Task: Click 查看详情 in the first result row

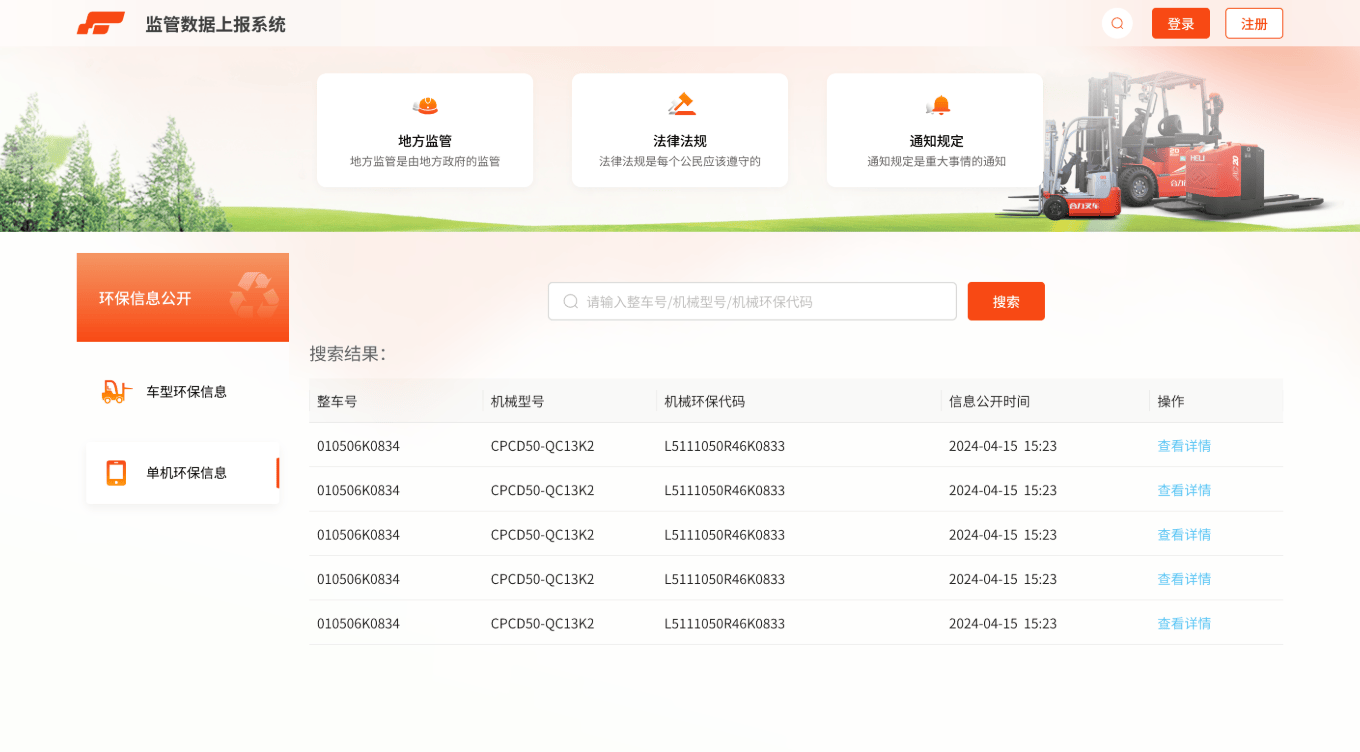Action: [x=1184, y=446]
